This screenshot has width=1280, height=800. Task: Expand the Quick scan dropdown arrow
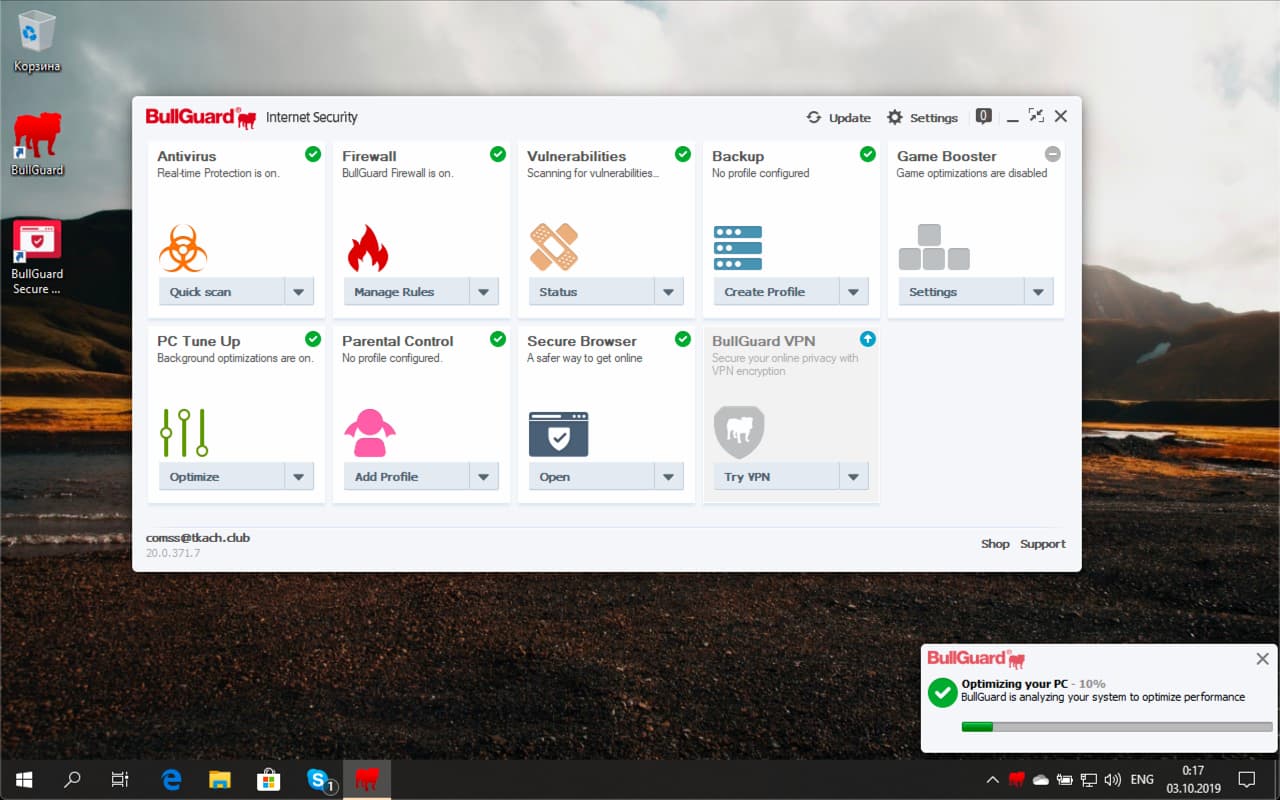pyautogui.click(x=299, y=292)
